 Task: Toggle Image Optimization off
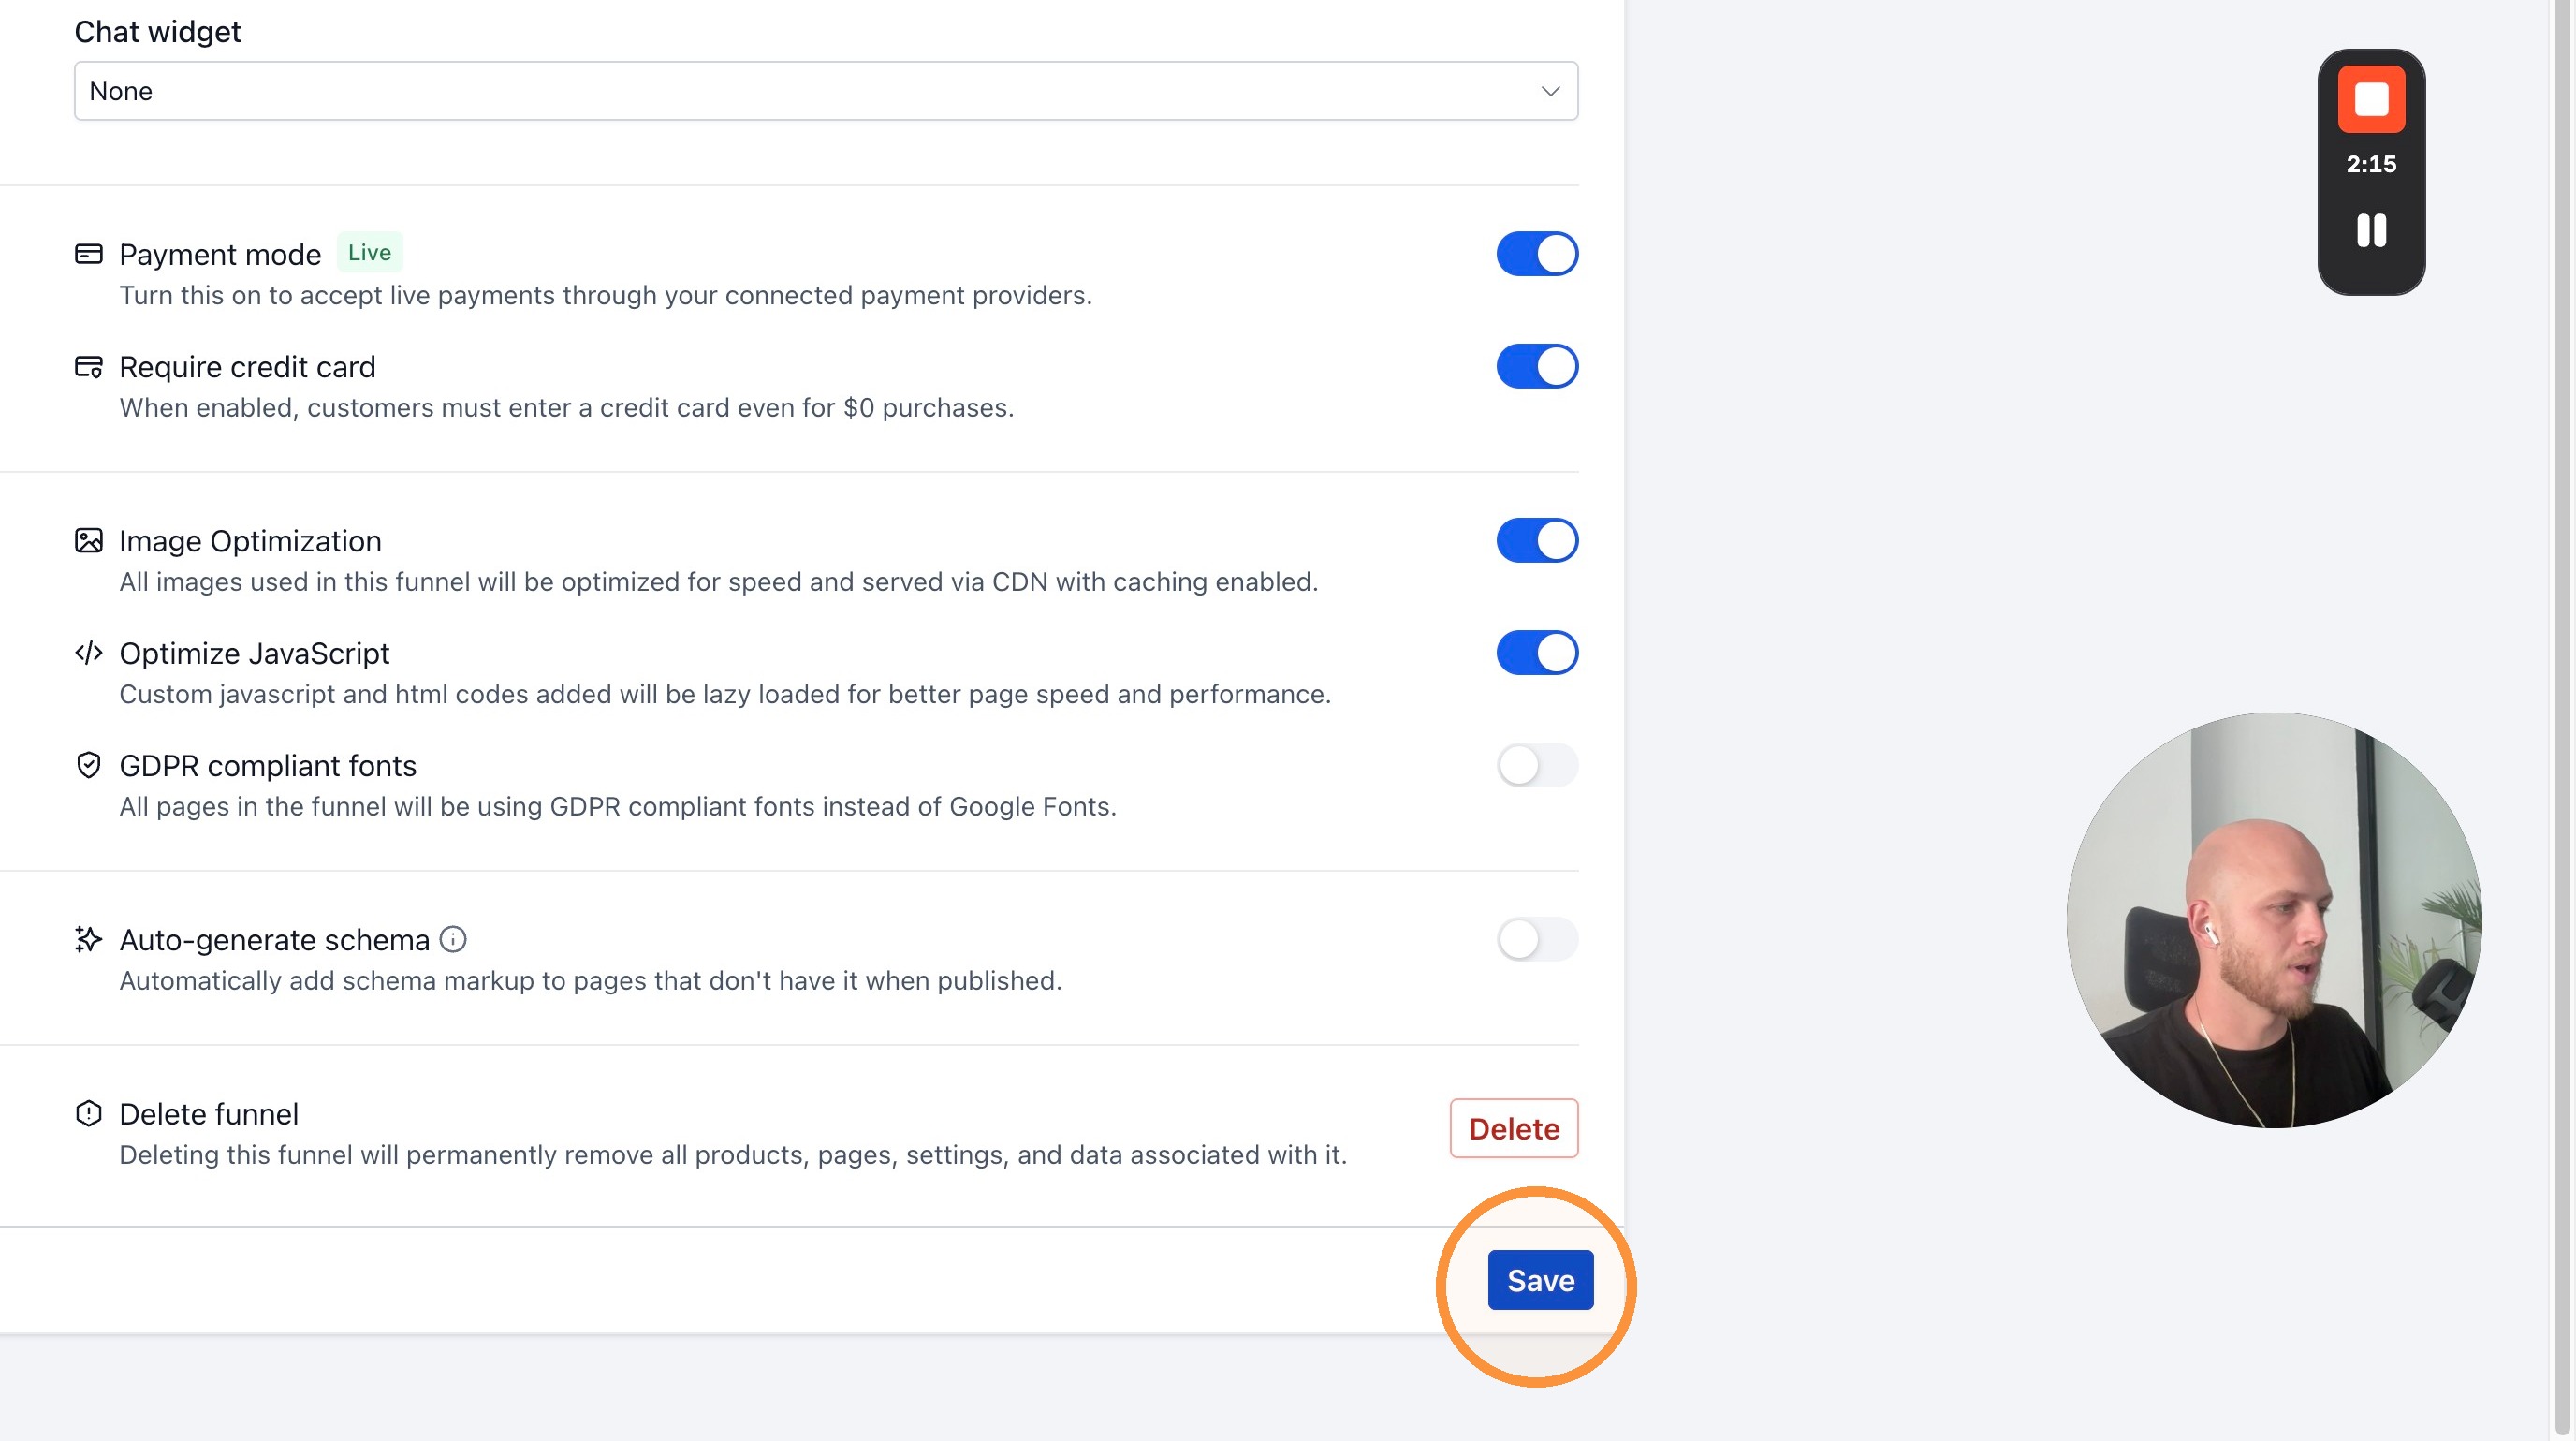tap(1537, 541)
